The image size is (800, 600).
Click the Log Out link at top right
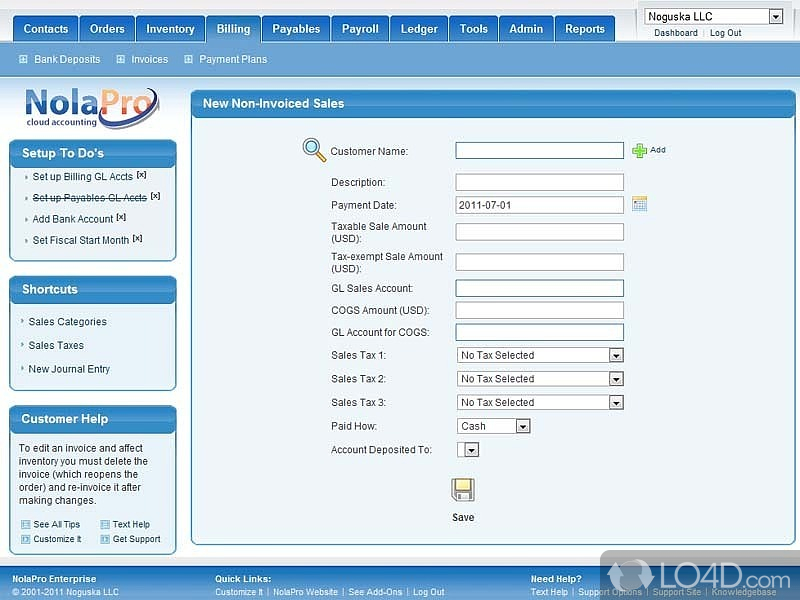[x=726, y=33]
